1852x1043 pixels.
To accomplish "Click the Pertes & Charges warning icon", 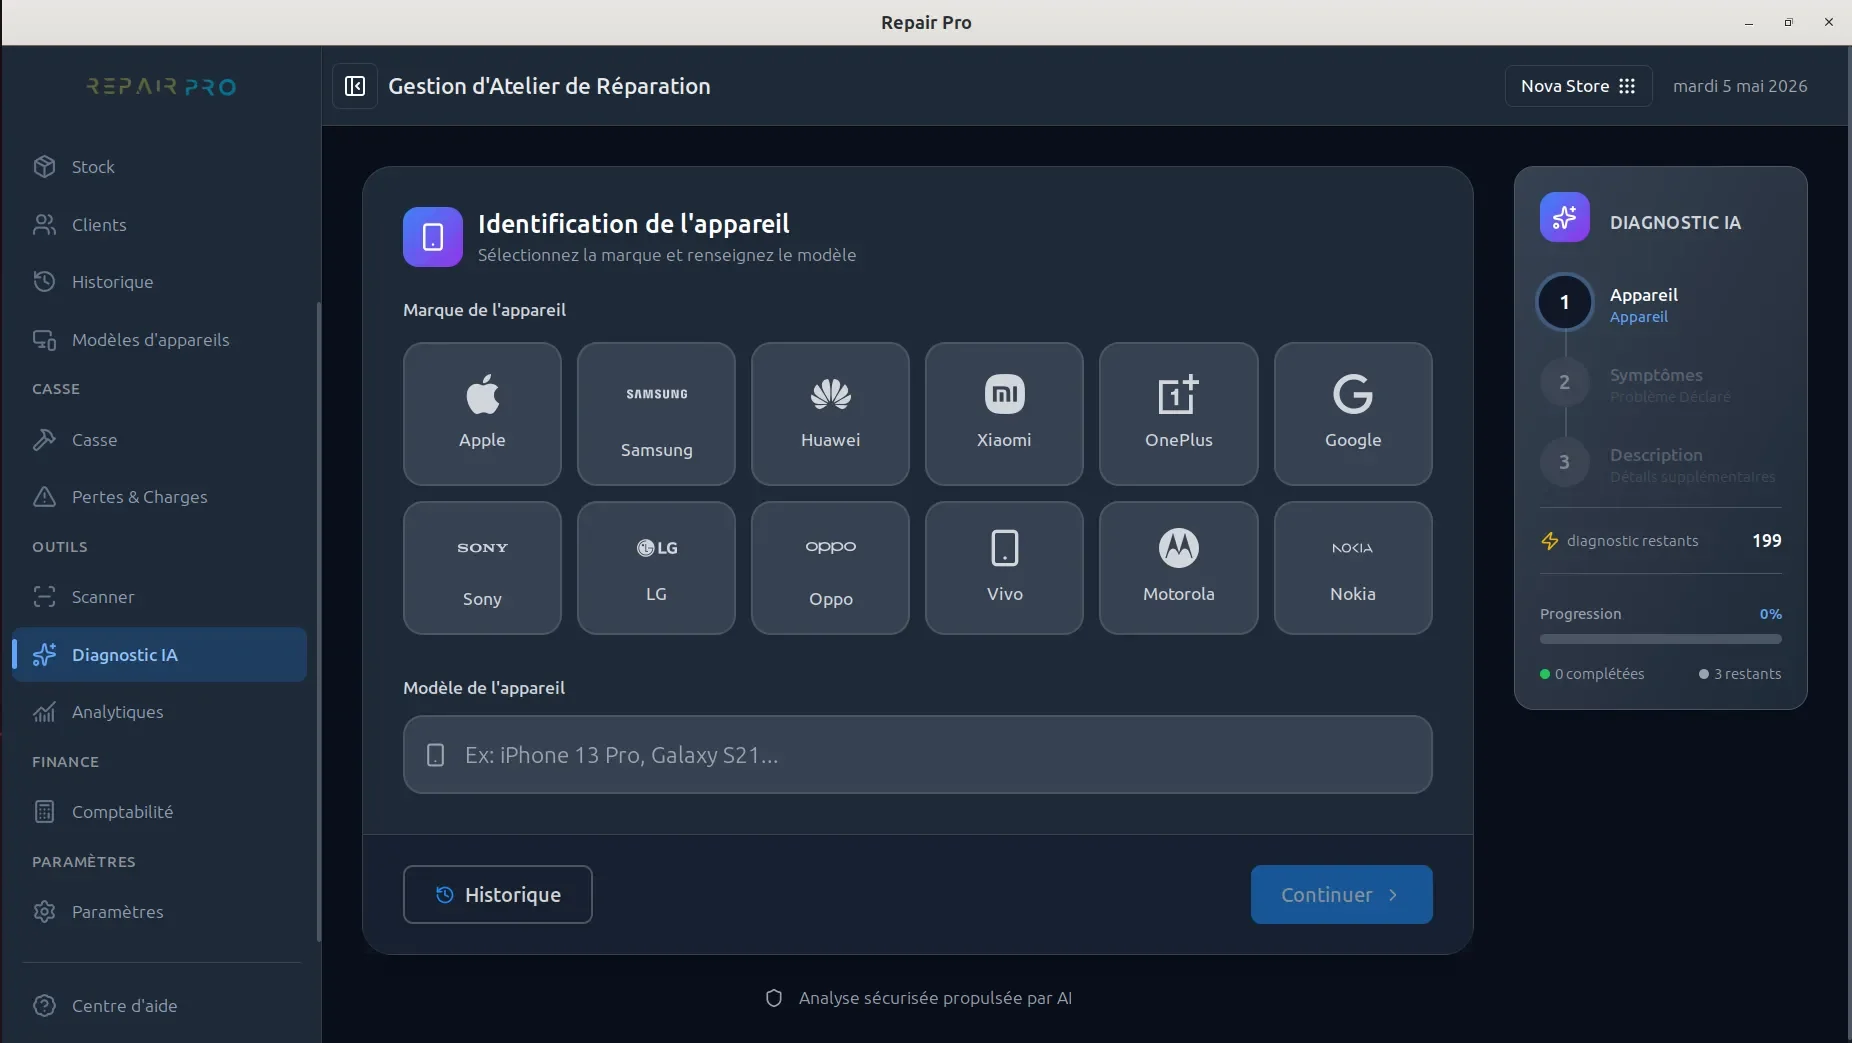I will [44, 497].
